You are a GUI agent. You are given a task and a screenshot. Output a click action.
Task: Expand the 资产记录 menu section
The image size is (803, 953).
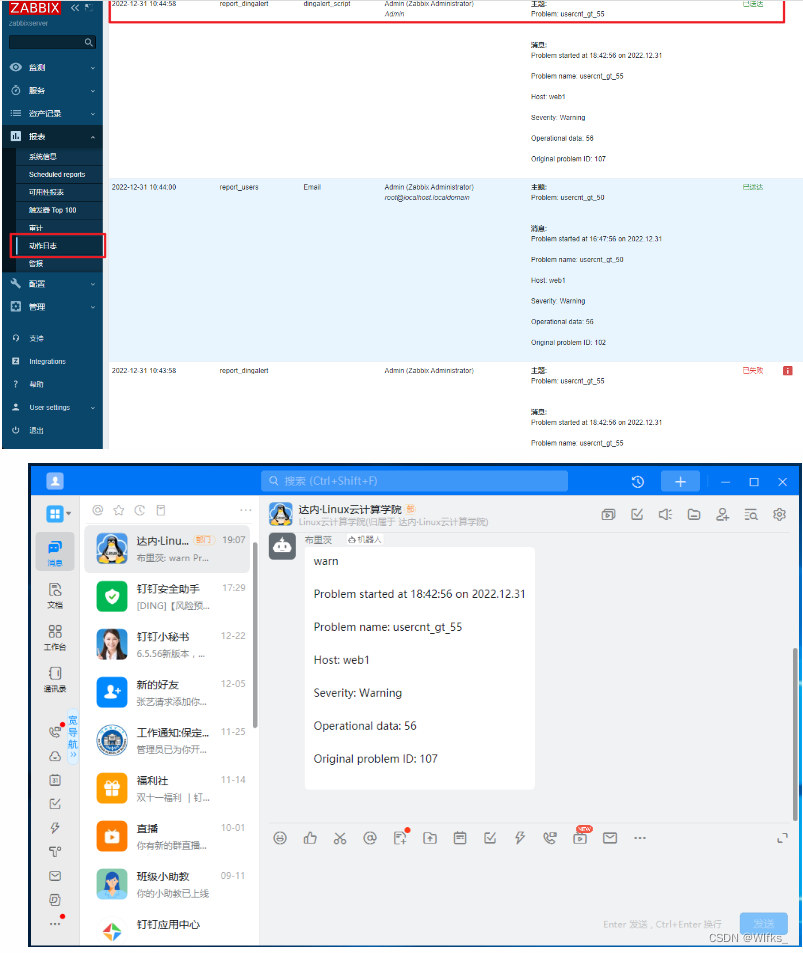pos(52,114)
